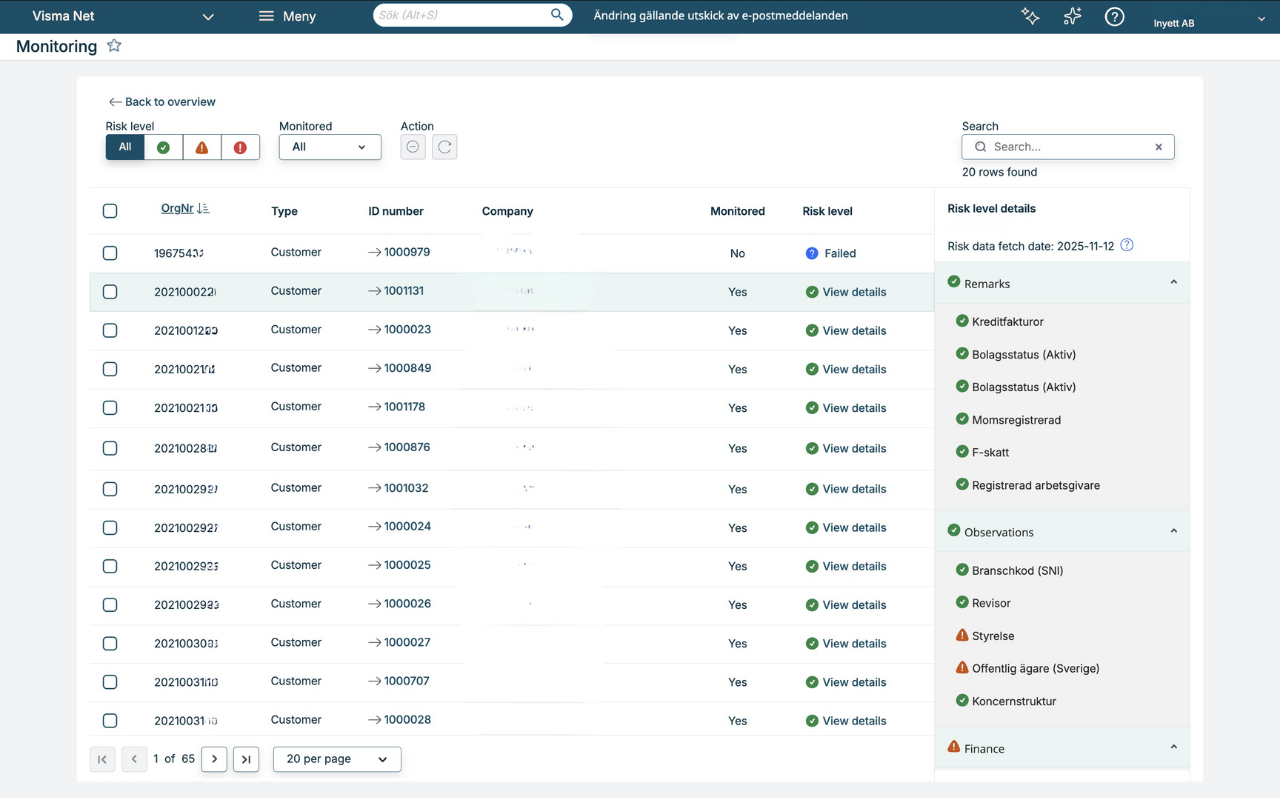Collapse the Remarks section
This screenshot has height=800, width=1280.
pyautogui.click(x=1173, y=283)
